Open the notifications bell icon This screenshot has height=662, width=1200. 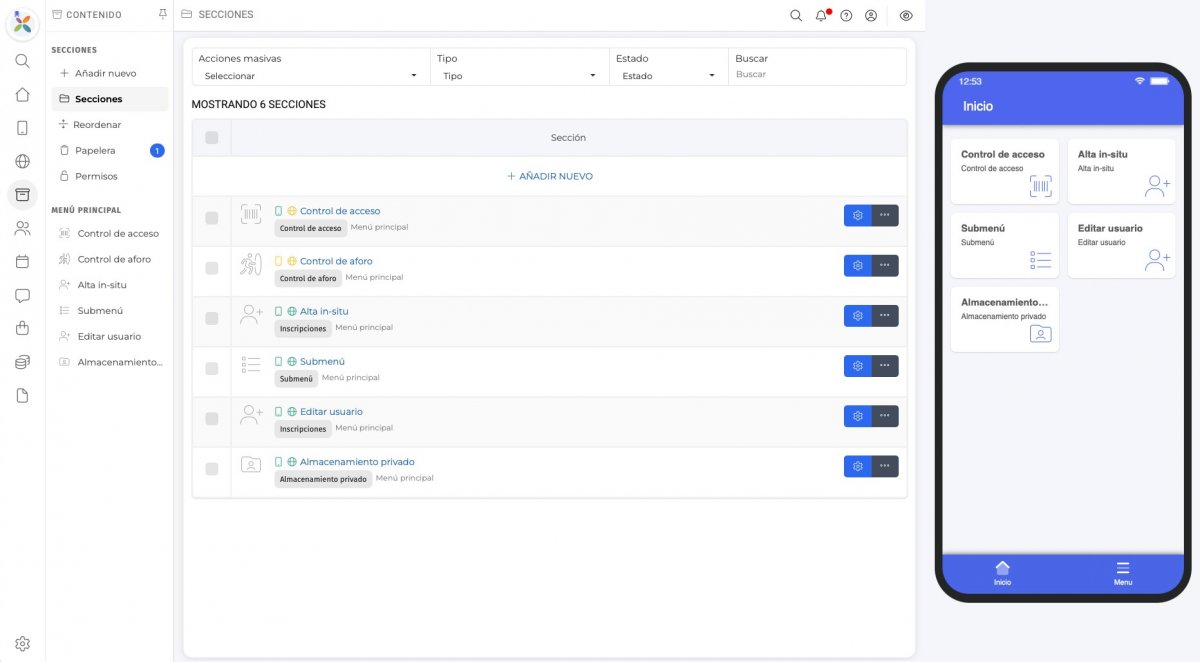821,15
